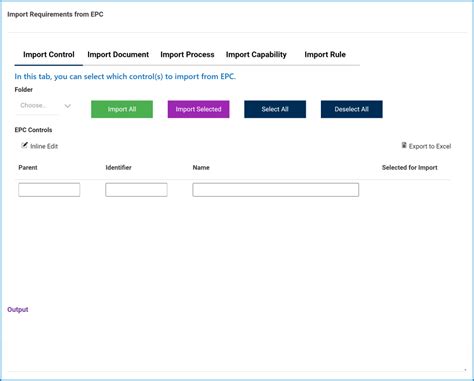
Task: Click the Selected for Import column header
Action: [x=410, y=168]
